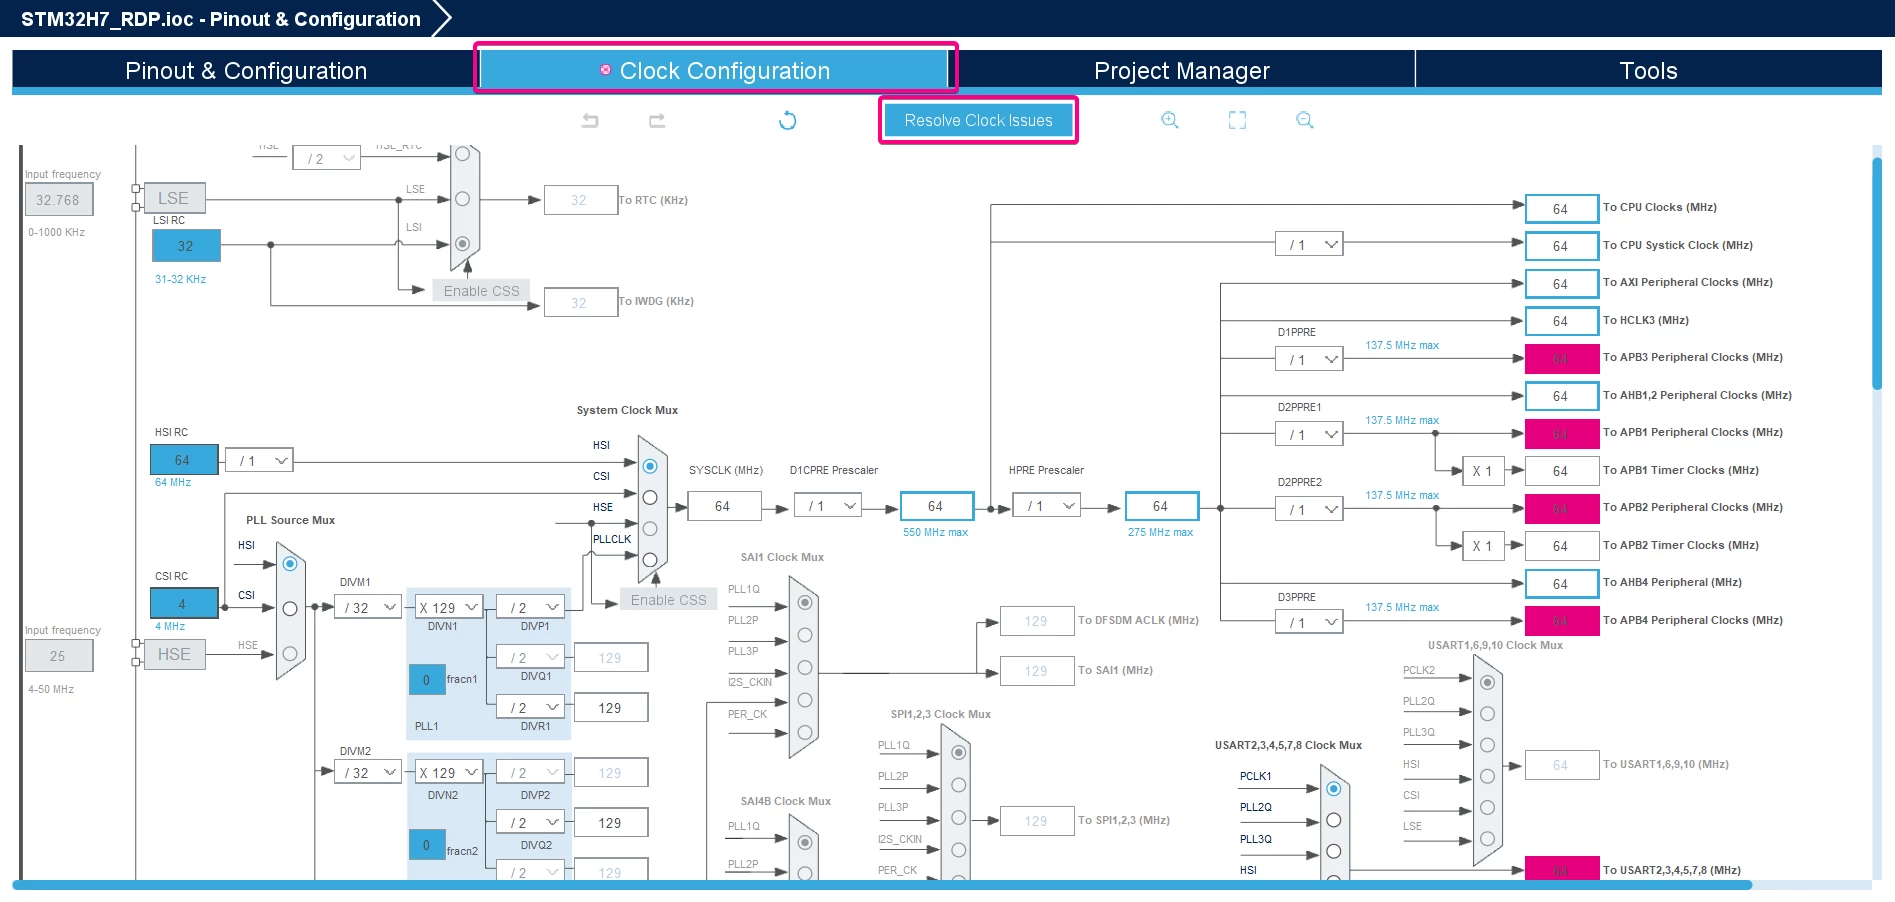Open the D2PPRE2 prescaler dropdown
Image resolution: width=1895 pixels, height=902 pixels.
(x=1309, y=510)
